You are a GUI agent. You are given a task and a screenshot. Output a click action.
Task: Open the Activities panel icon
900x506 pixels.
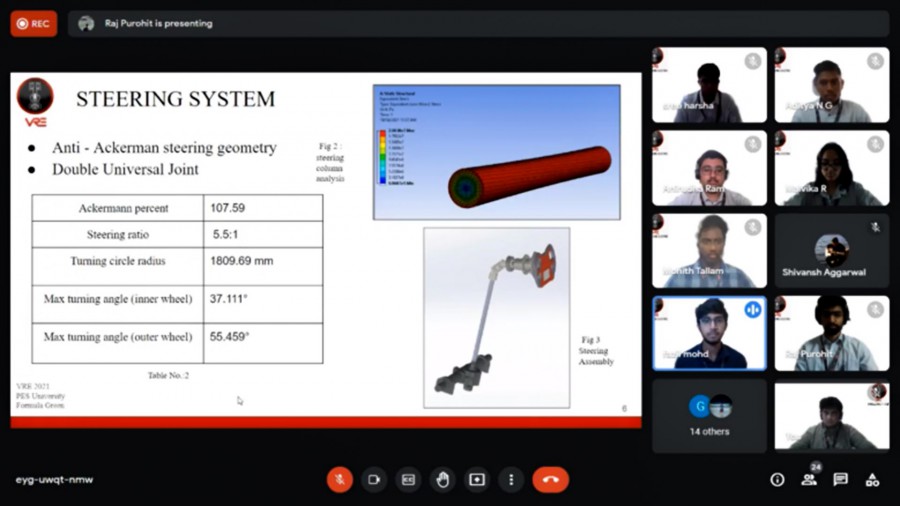pos(873,480)
